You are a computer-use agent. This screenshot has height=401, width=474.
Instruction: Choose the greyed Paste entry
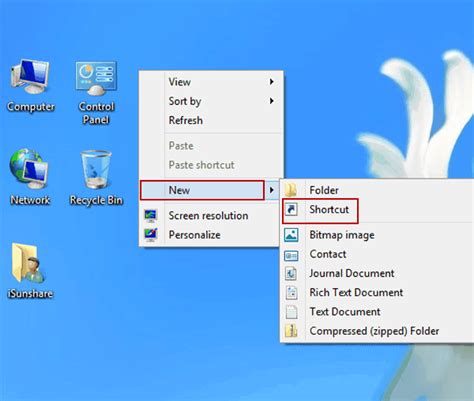211,146
